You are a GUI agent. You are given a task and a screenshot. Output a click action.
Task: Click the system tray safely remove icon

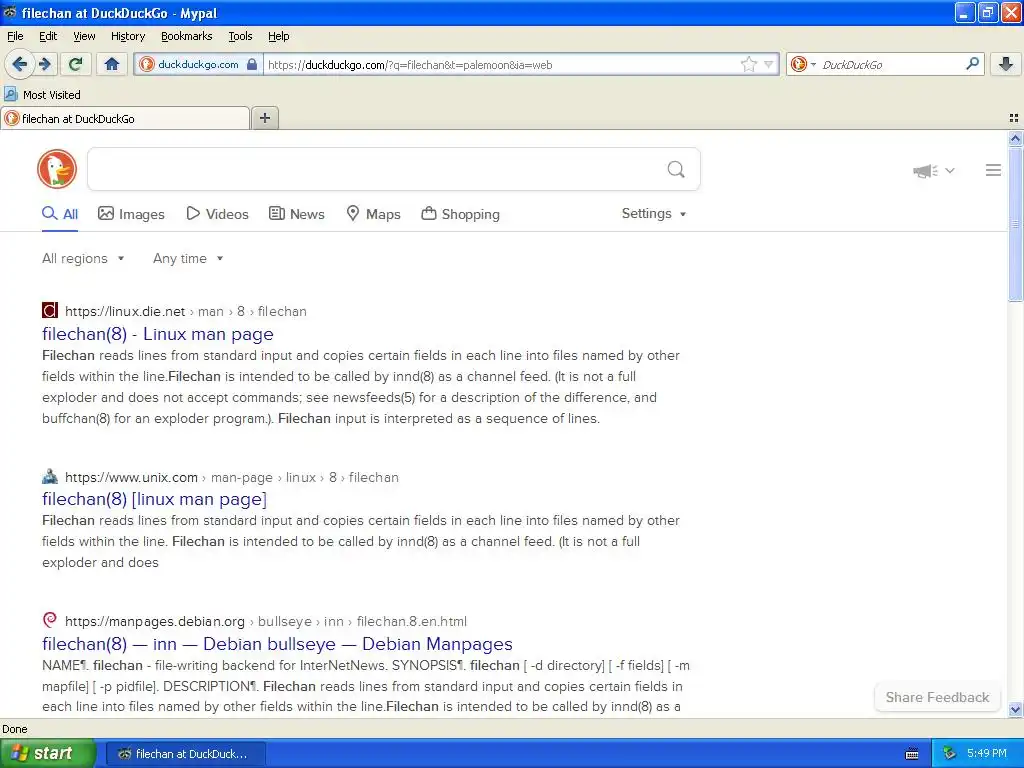coord(949,754)
